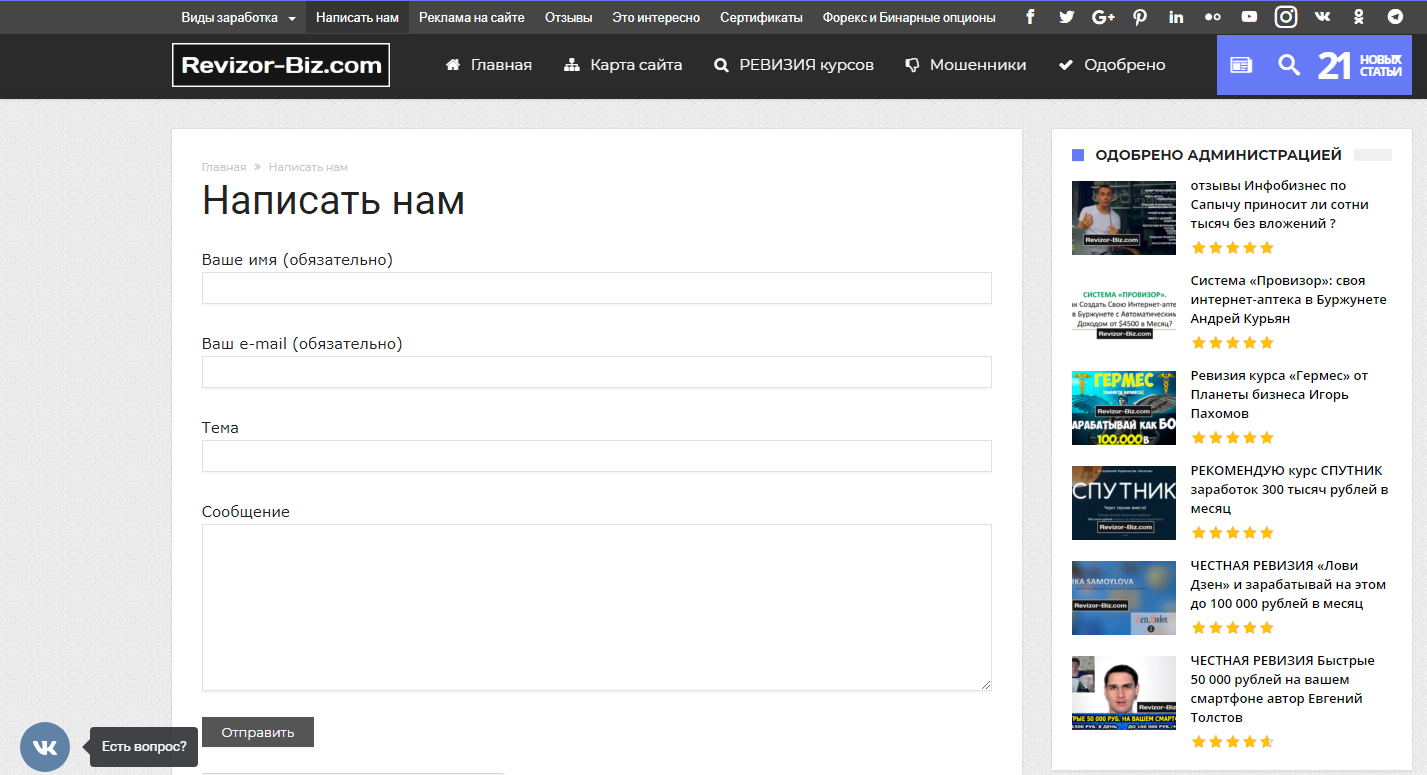Go to РЕВИЗИЯ курсов section
The image size is (1427, 775).
click(794, 65)
